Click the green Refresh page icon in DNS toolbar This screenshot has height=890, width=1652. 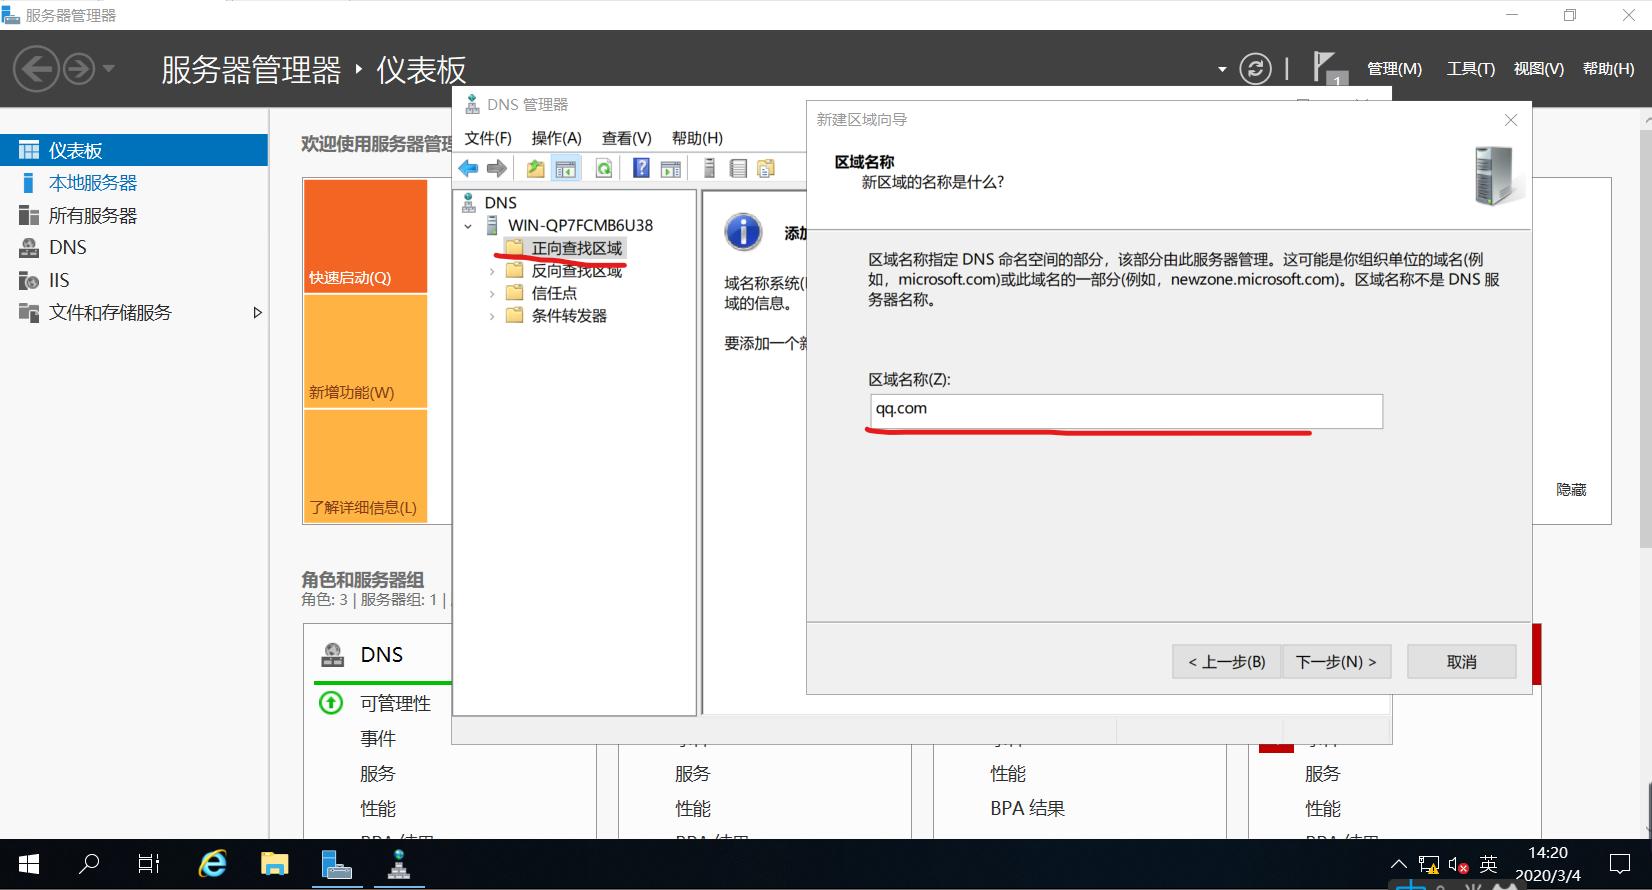pos(604,168)
